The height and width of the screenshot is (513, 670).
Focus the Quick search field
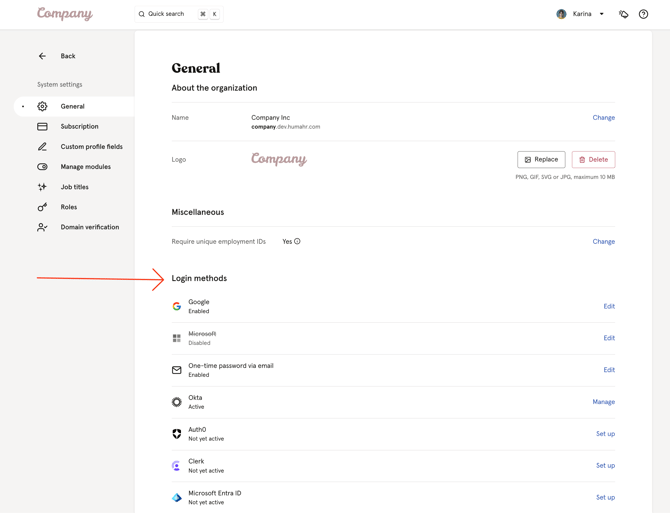[179, 14]
